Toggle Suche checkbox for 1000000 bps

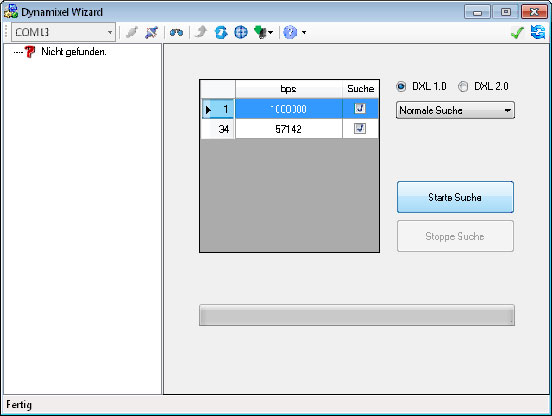coord(360,108)
